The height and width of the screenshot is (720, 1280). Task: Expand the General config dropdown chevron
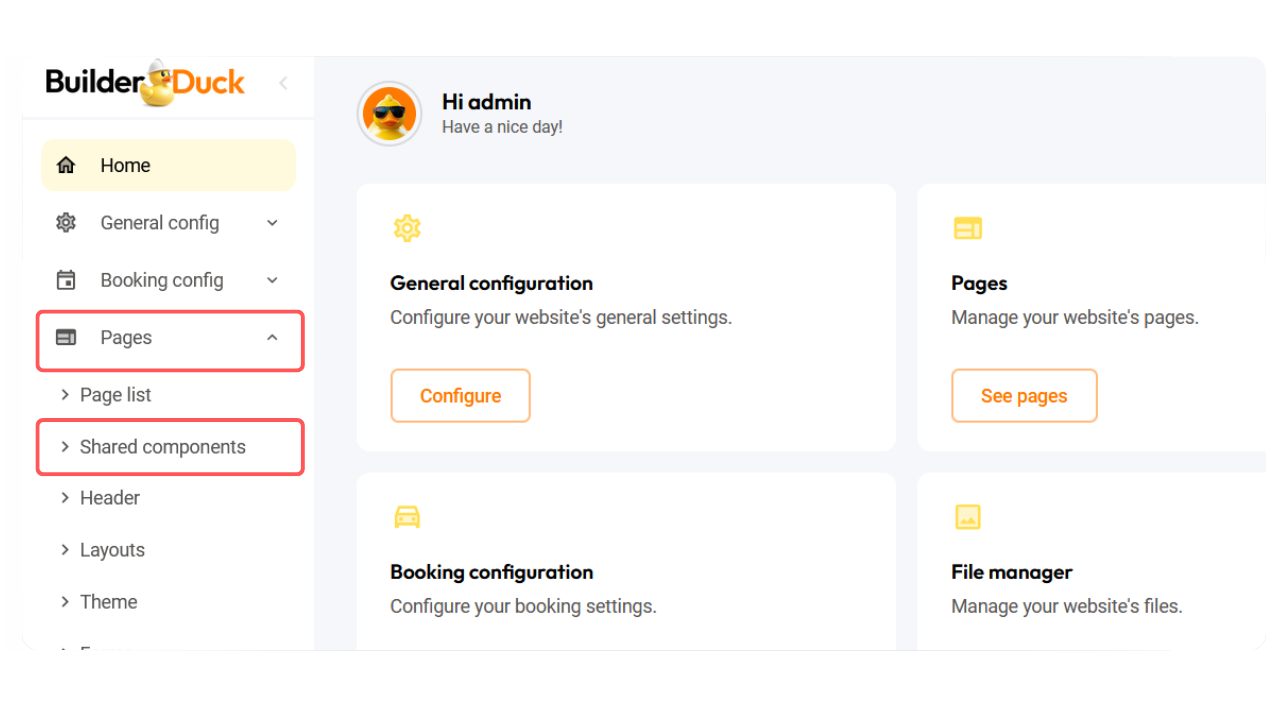(272, 223)
